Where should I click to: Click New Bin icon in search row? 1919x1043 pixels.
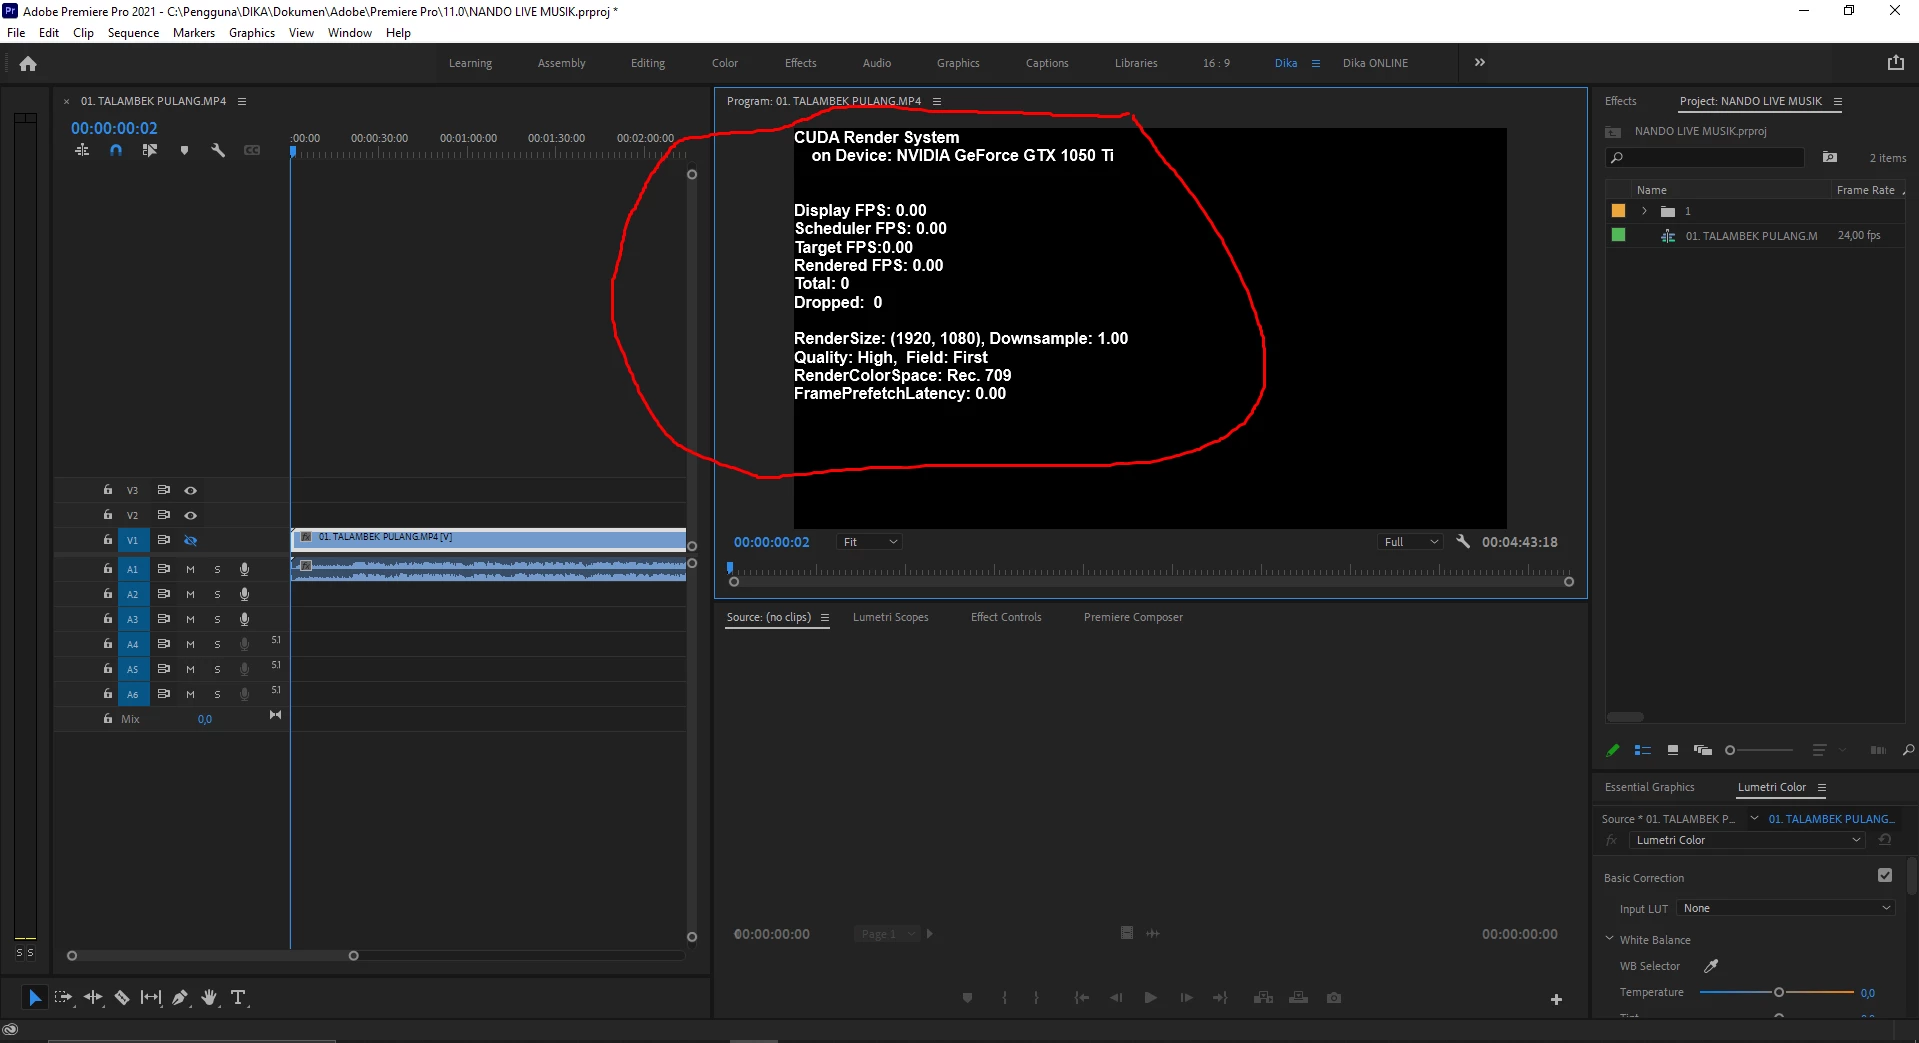[x=1830, y=157]
